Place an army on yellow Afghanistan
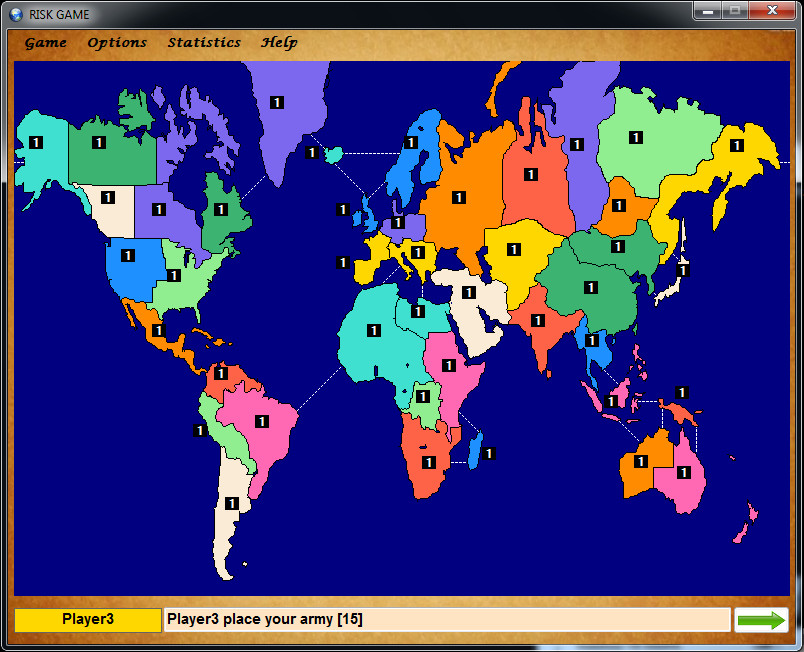This screenshot has height=652, width=804. [x=514, y=250]
